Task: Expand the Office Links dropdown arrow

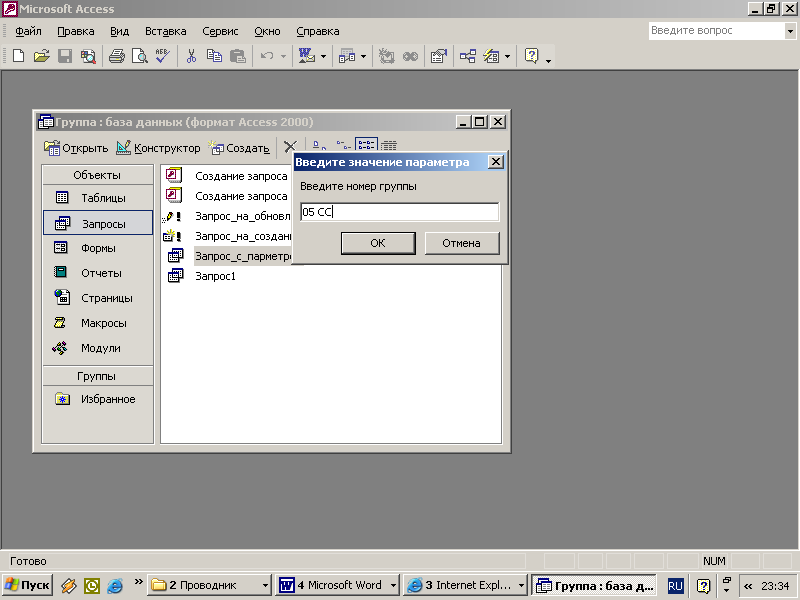Action: tap(323, 56)
